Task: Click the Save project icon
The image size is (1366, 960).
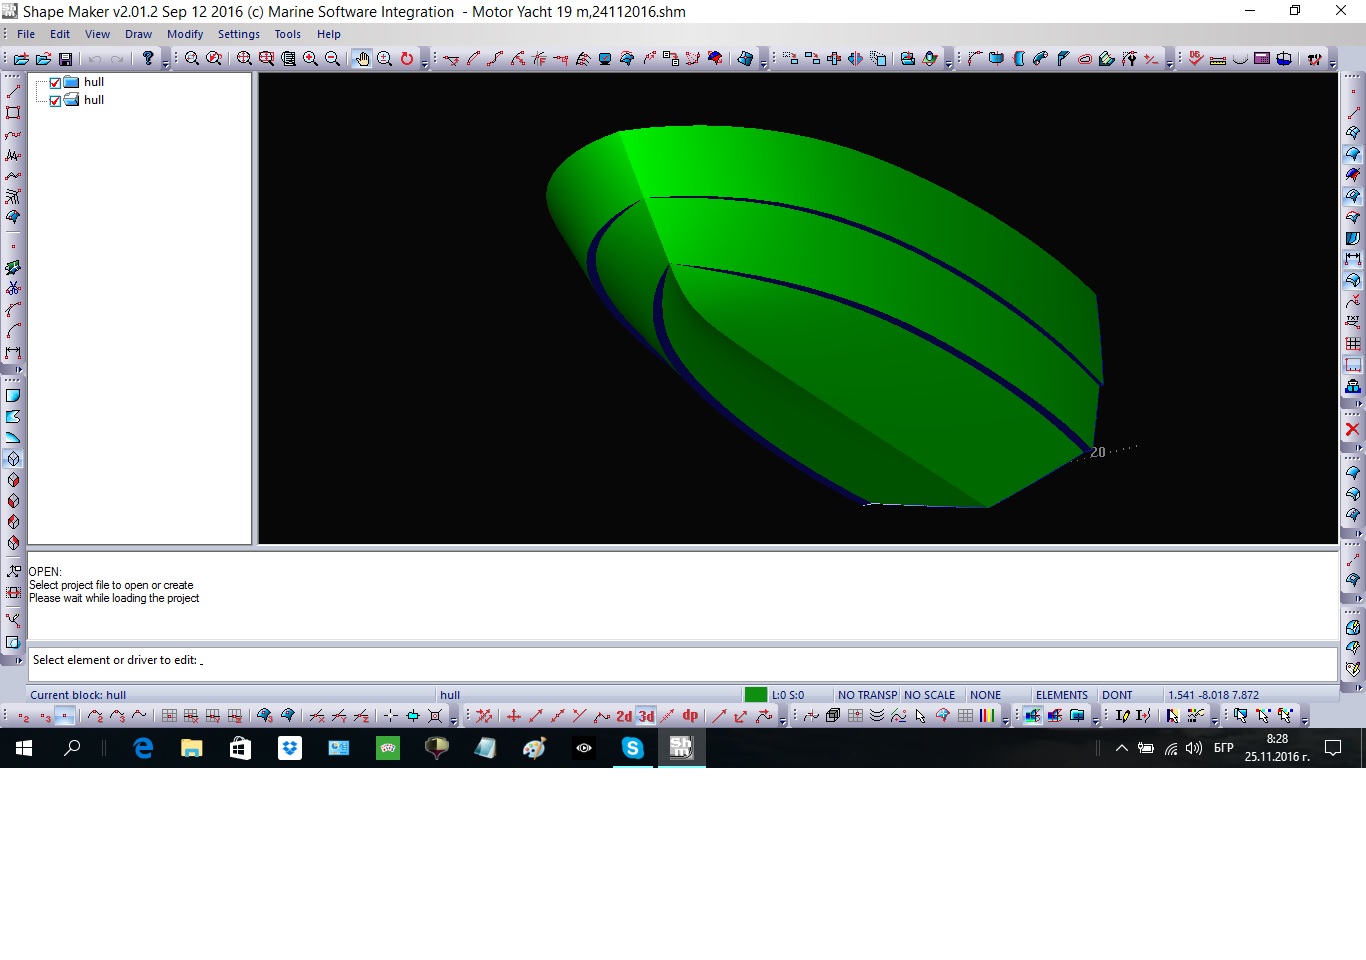Action: pos(66,59)
